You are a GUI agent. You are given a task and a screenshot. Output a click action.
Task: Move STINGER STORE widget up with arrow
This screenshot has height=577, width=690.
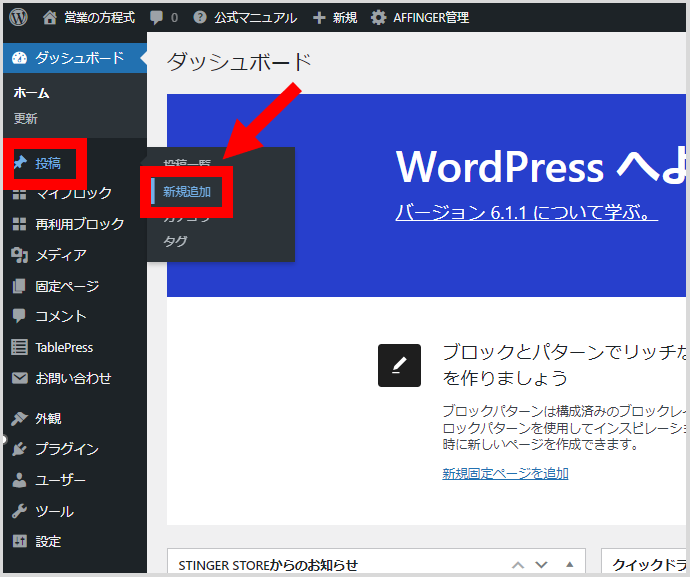point(518,565)
